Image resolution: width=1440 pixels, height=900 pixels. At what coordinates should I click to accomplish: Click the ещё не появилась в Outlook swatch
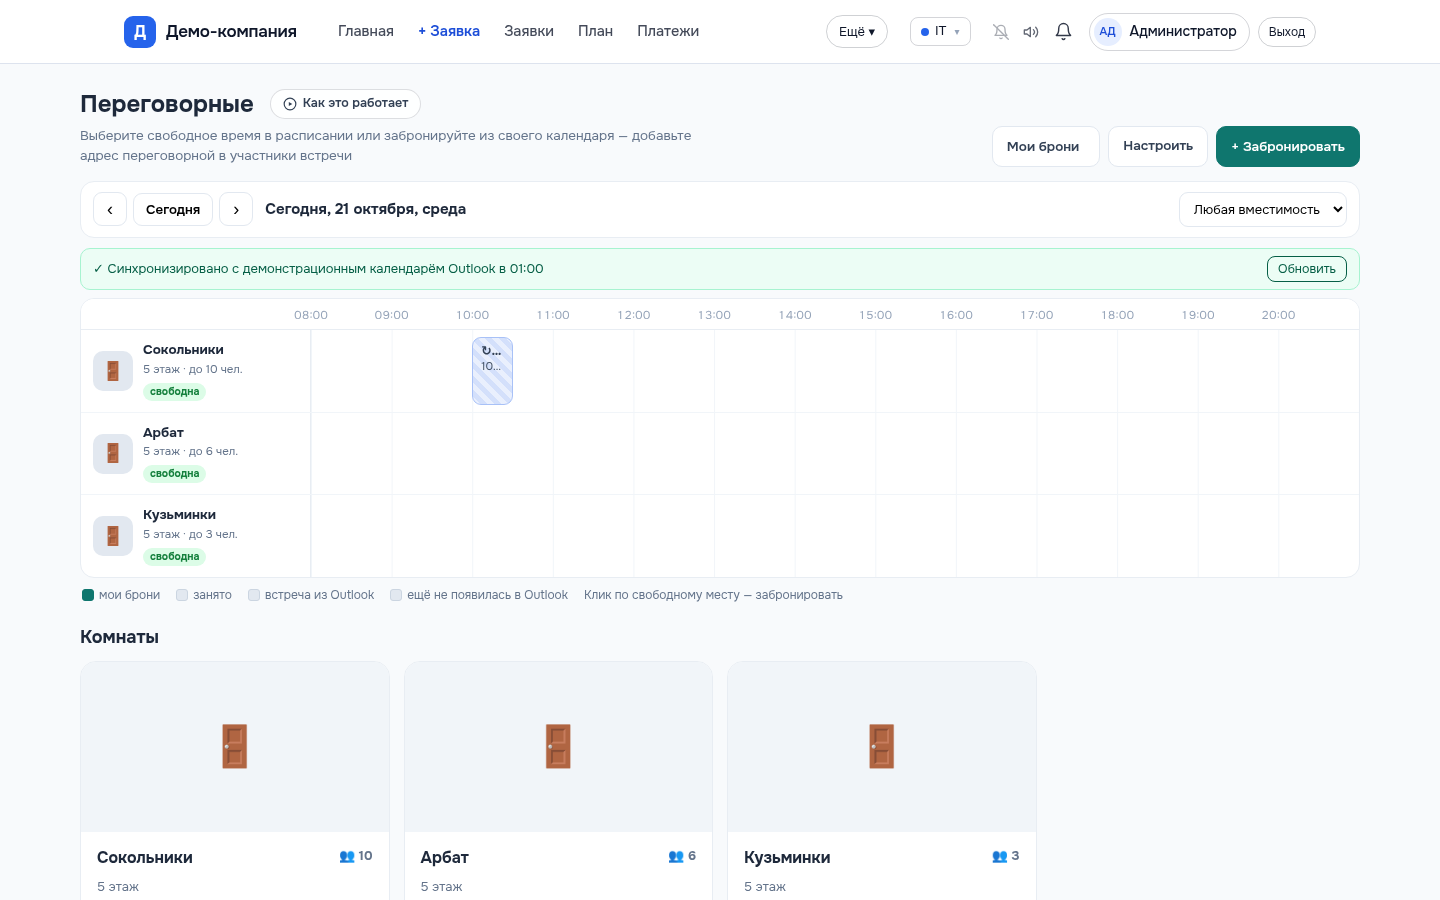pyautogui.click(x=396, y=595)
